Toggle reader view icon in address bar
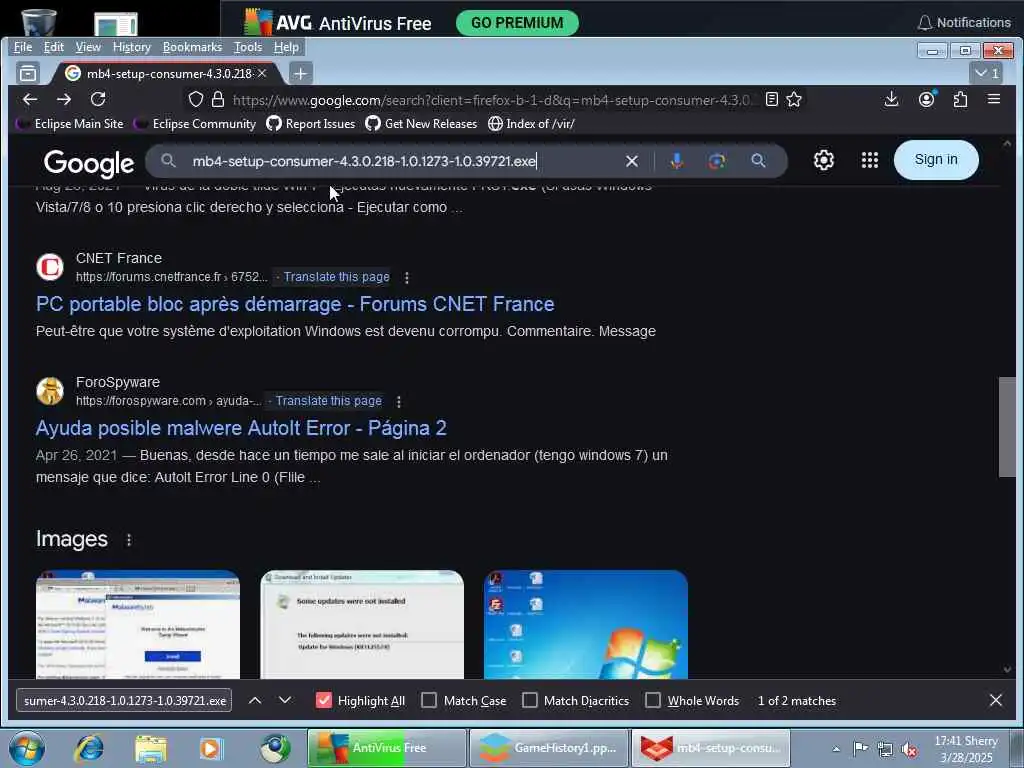Image resolution: width=1024 pixels, height=768 pixels. point(772,99)
